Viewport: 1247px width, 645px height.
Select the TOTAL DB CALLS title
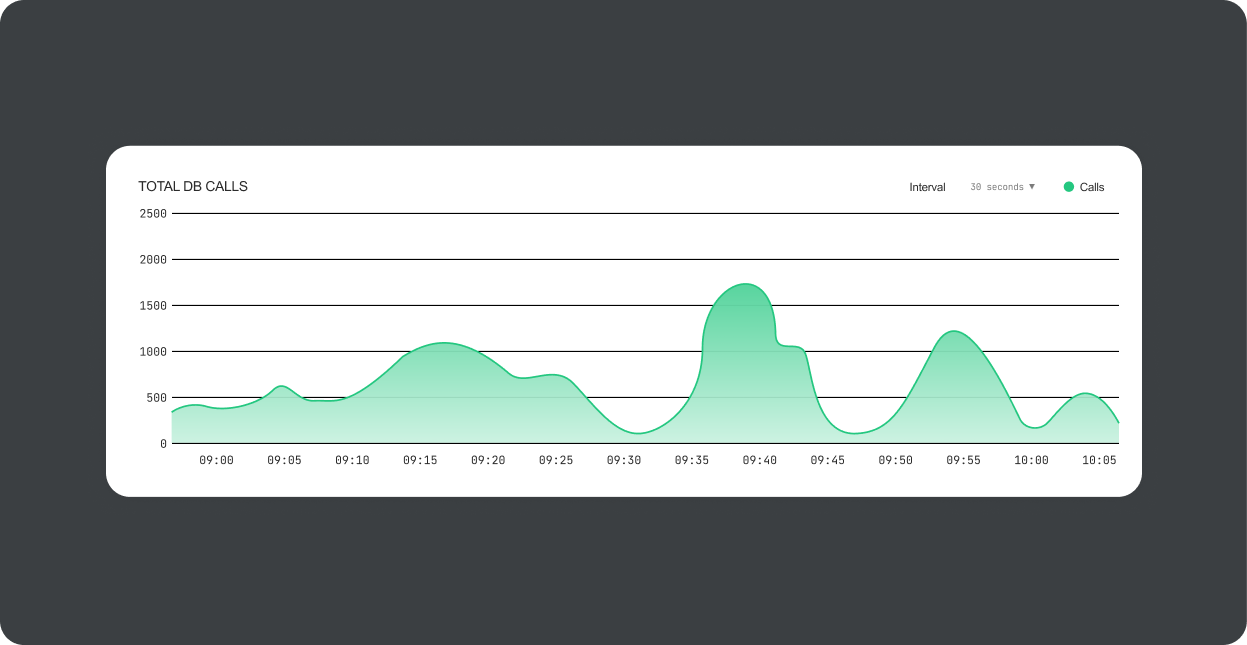193,186
